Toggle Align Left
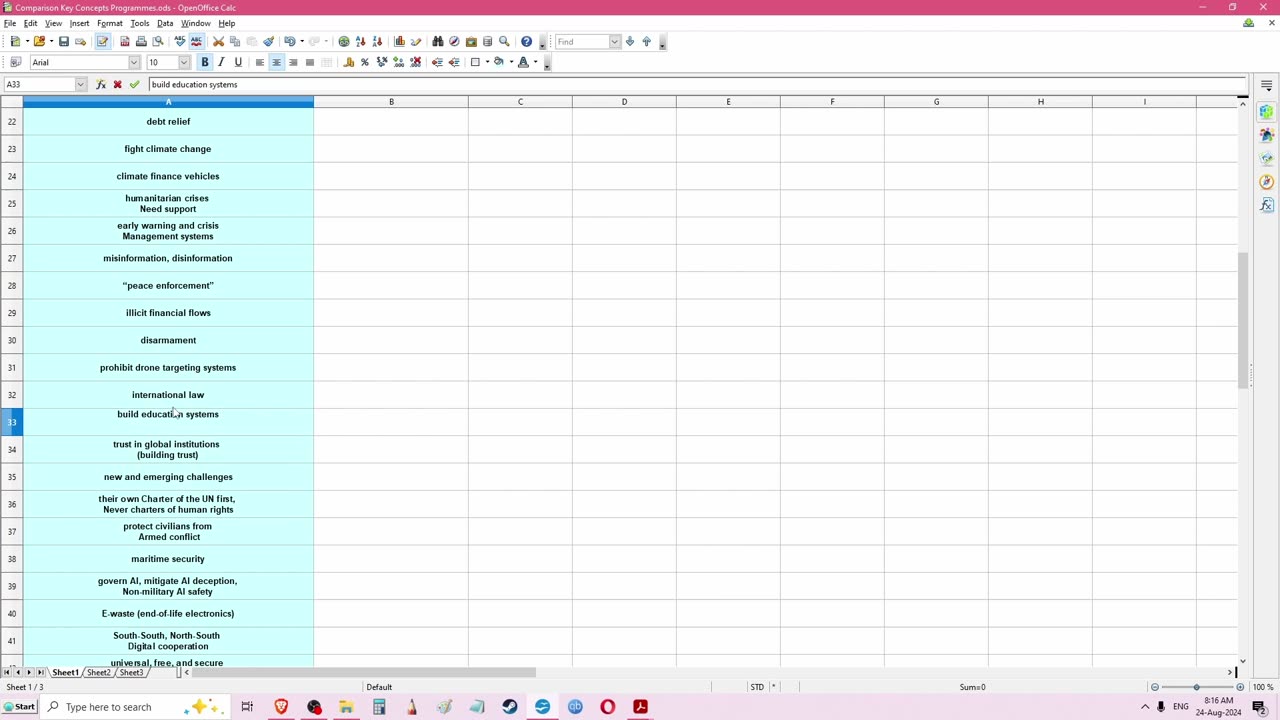1280x720 pixels. [260, 62]
